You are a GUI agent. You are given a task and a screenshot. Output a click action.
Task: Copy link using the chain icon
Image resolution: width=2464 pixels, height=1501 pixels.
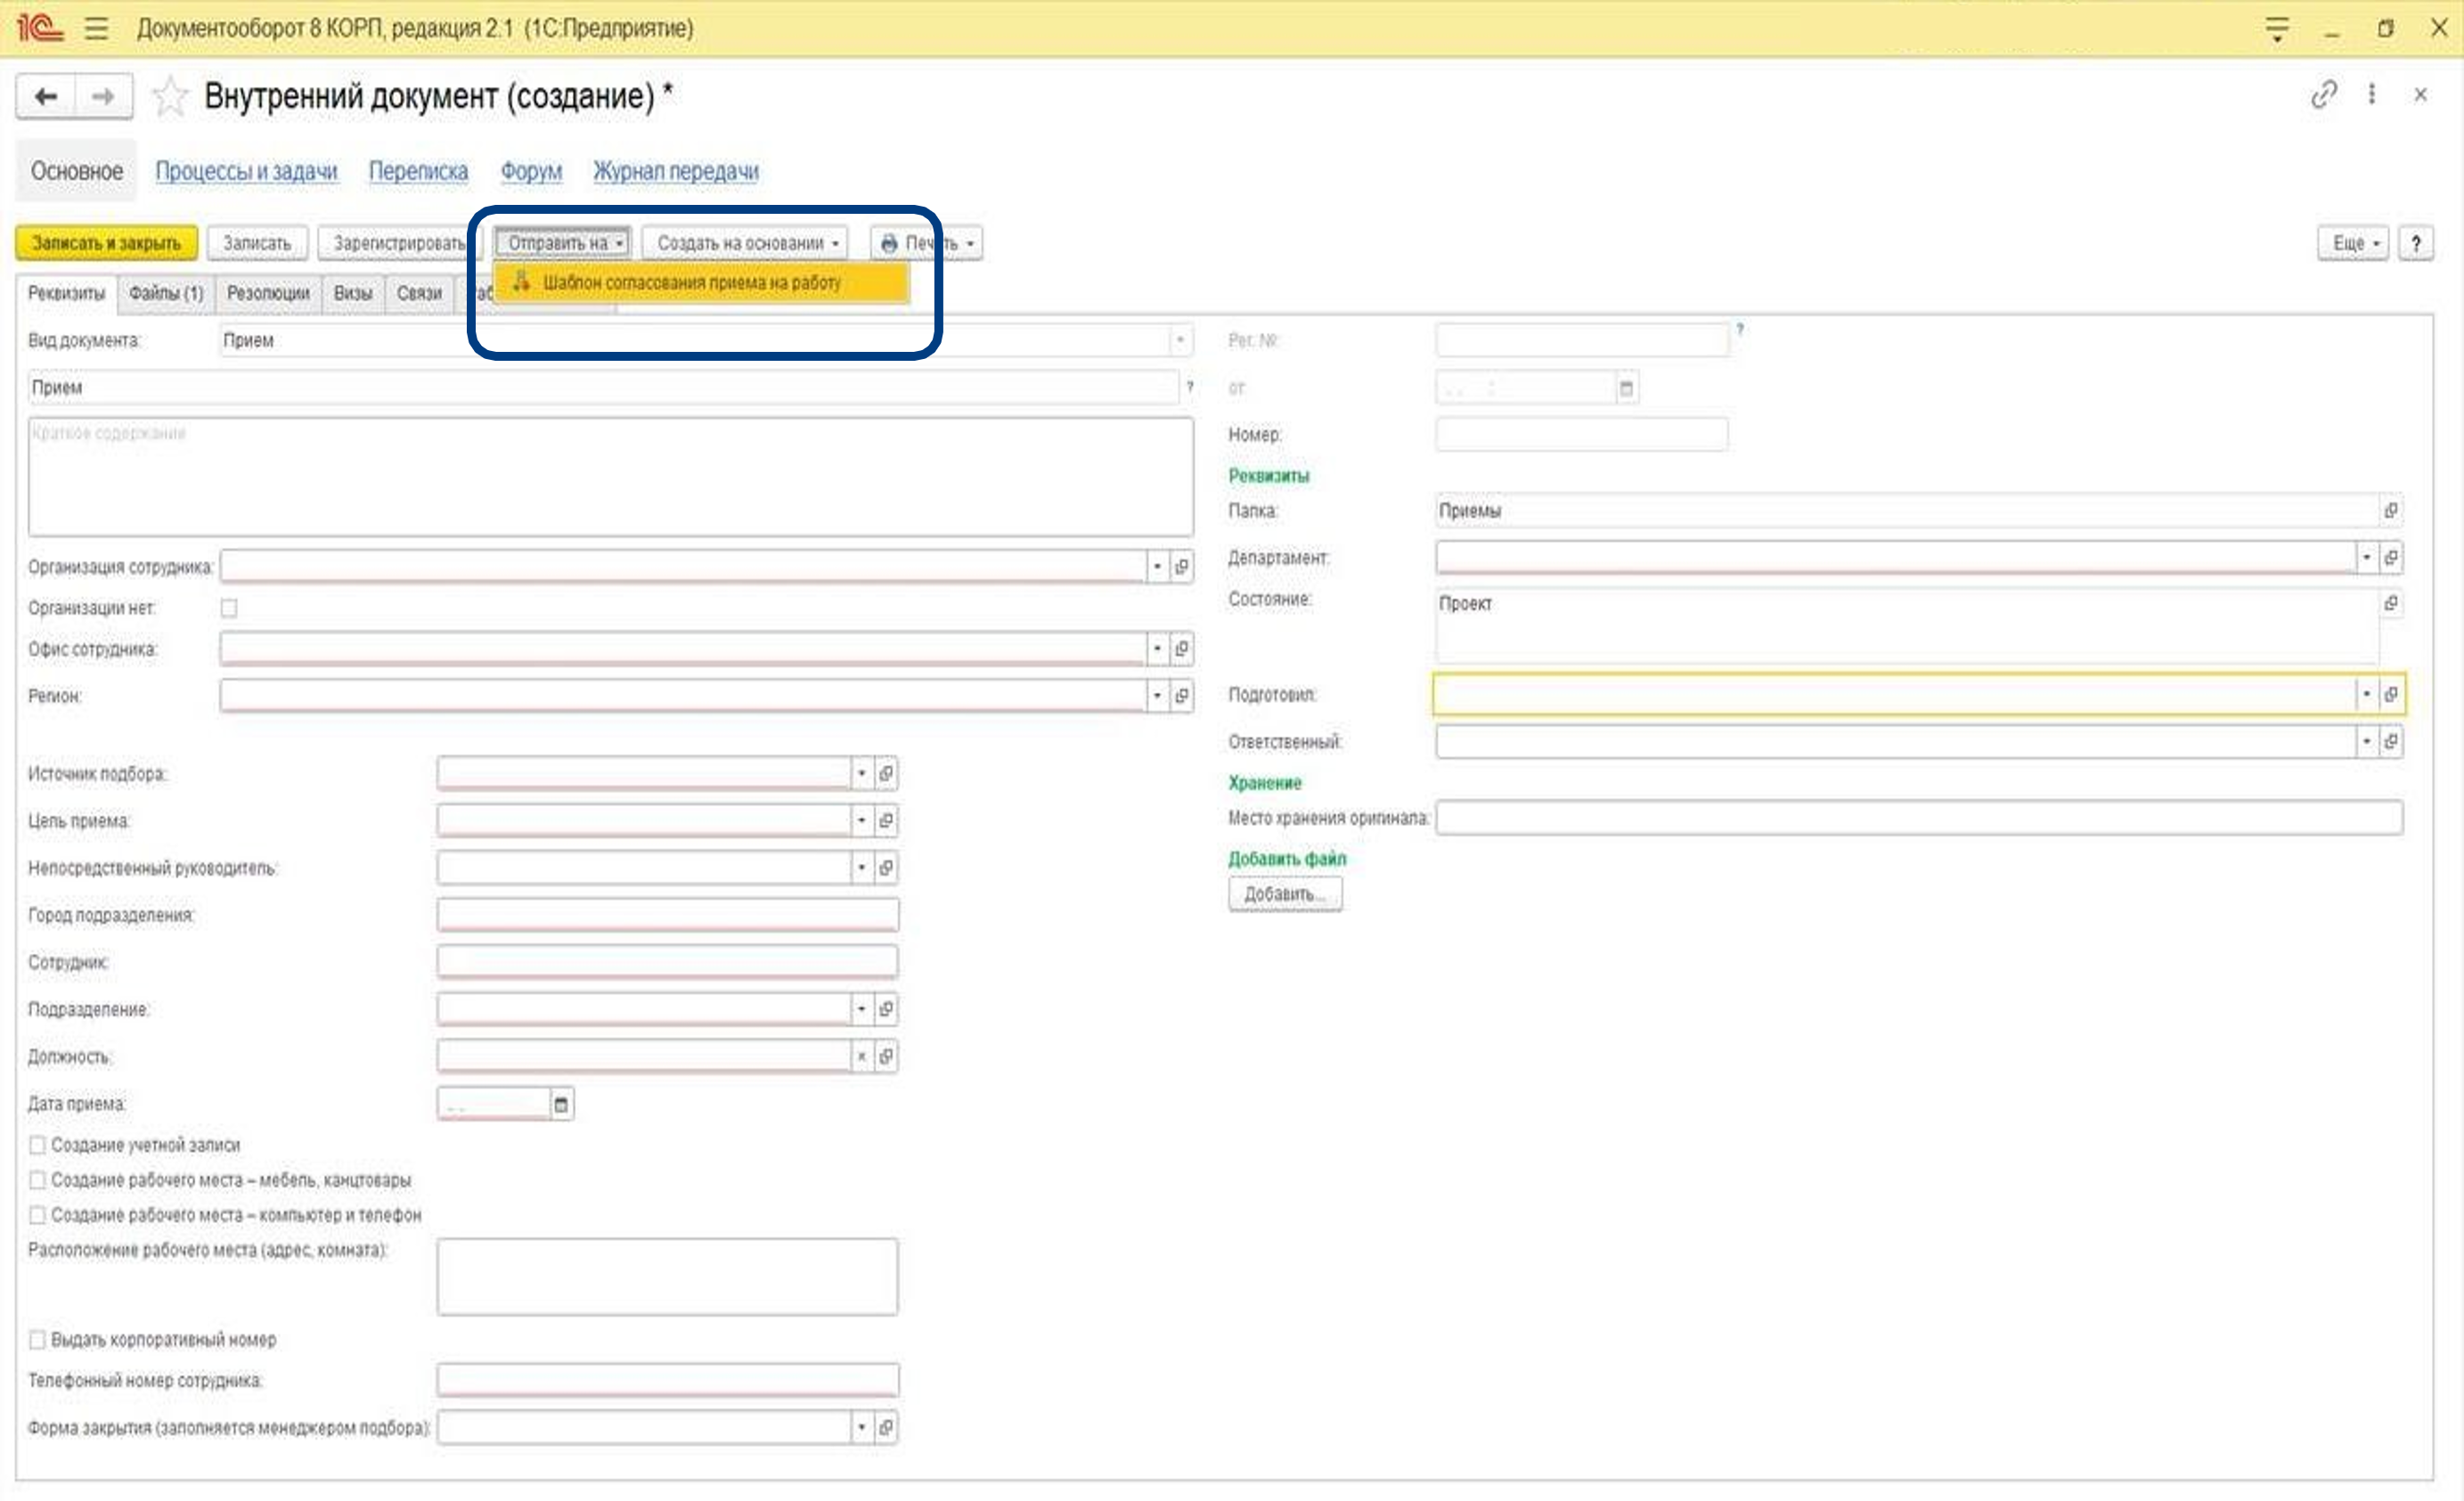click(x=2324, y=94)
